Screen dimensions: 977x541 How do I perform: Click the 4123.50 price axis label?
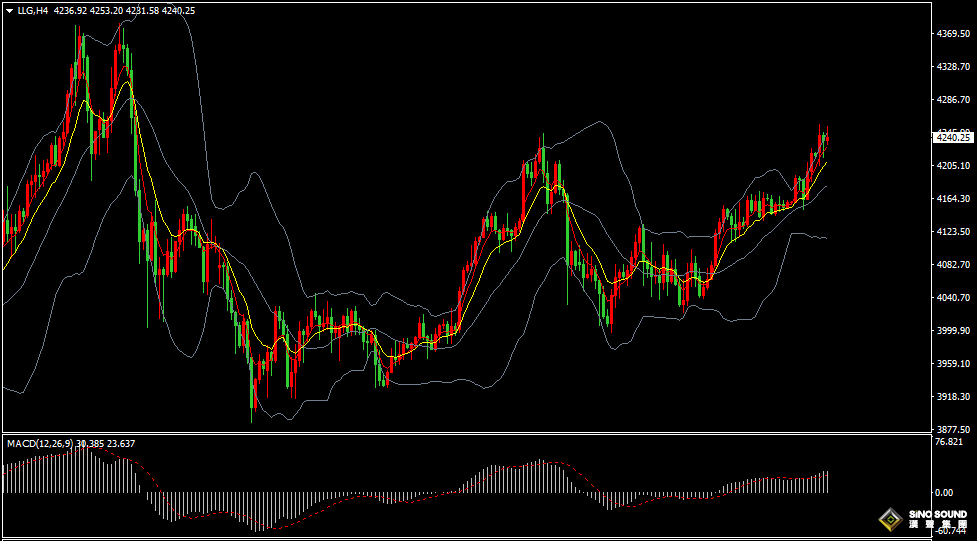(x=953, y=232)
